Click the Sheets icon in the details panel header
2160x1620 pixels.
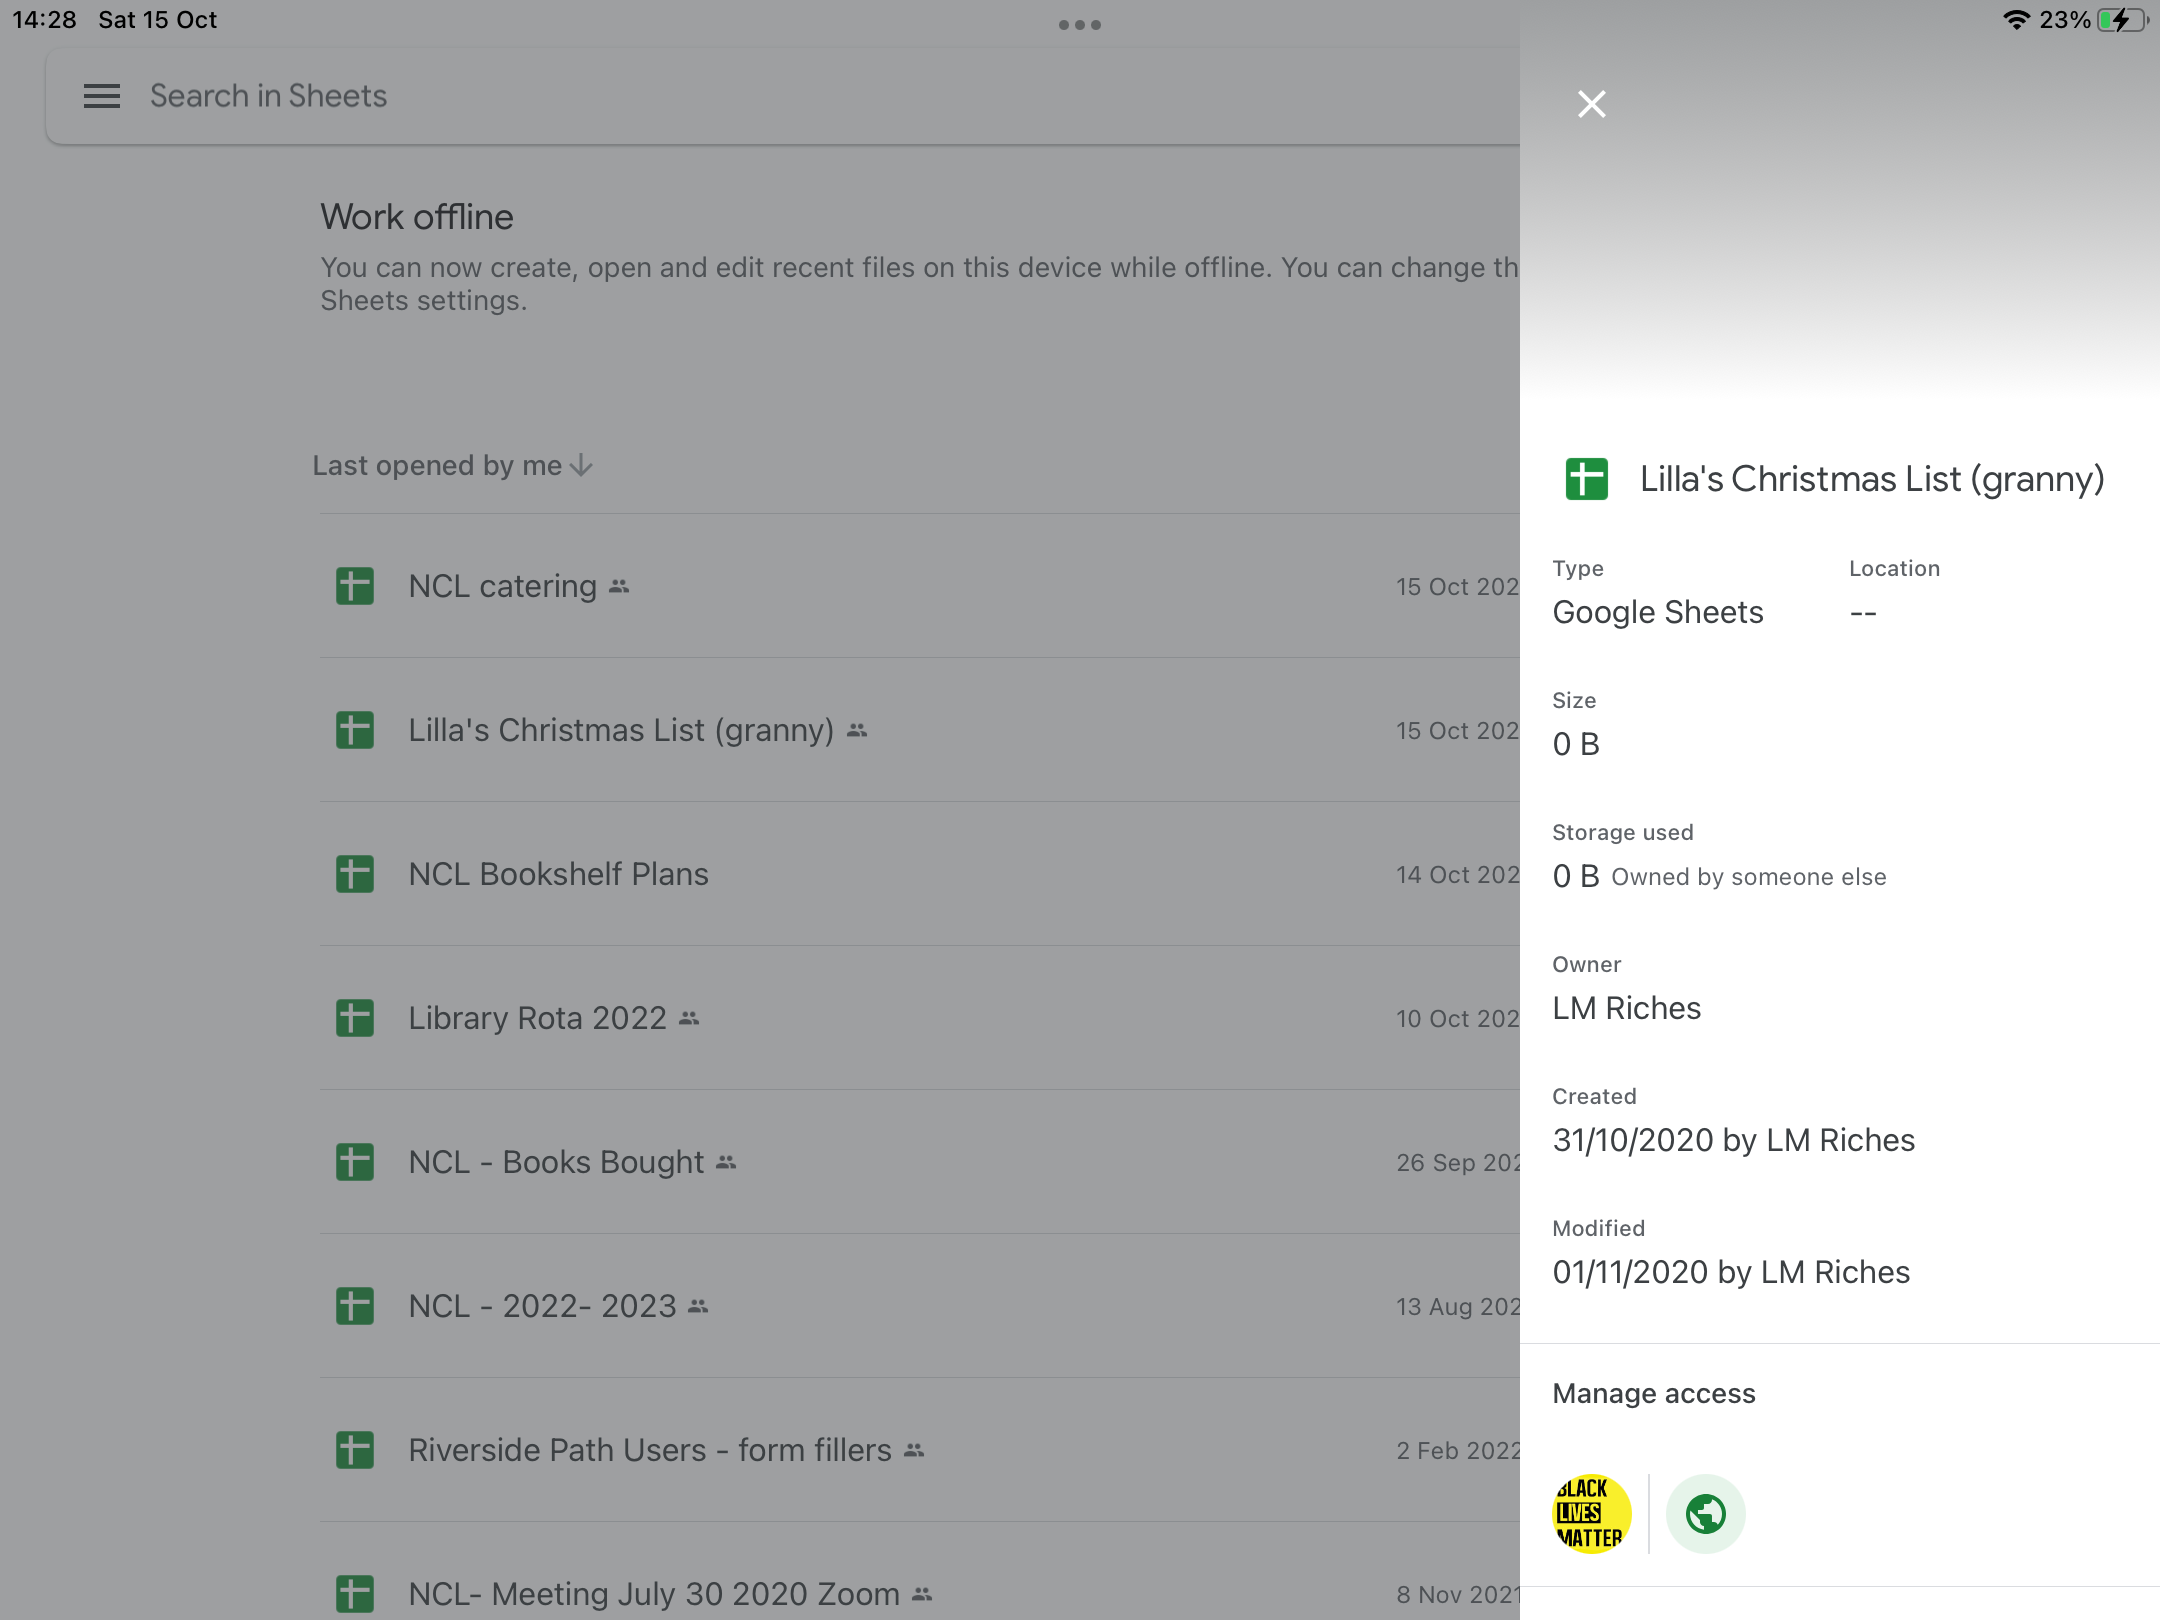tap(1586, 479)
